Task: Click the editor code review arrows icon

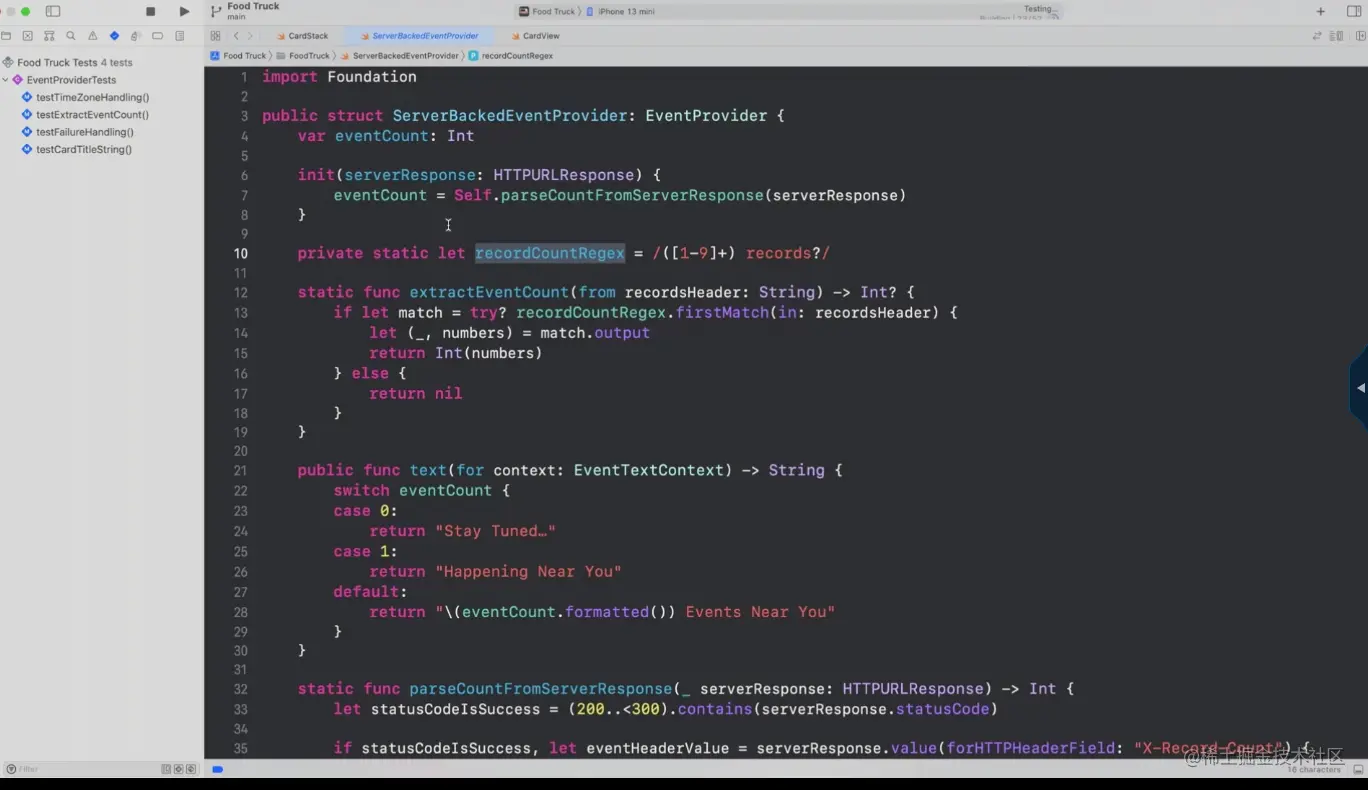Action: pos(1317,36)
